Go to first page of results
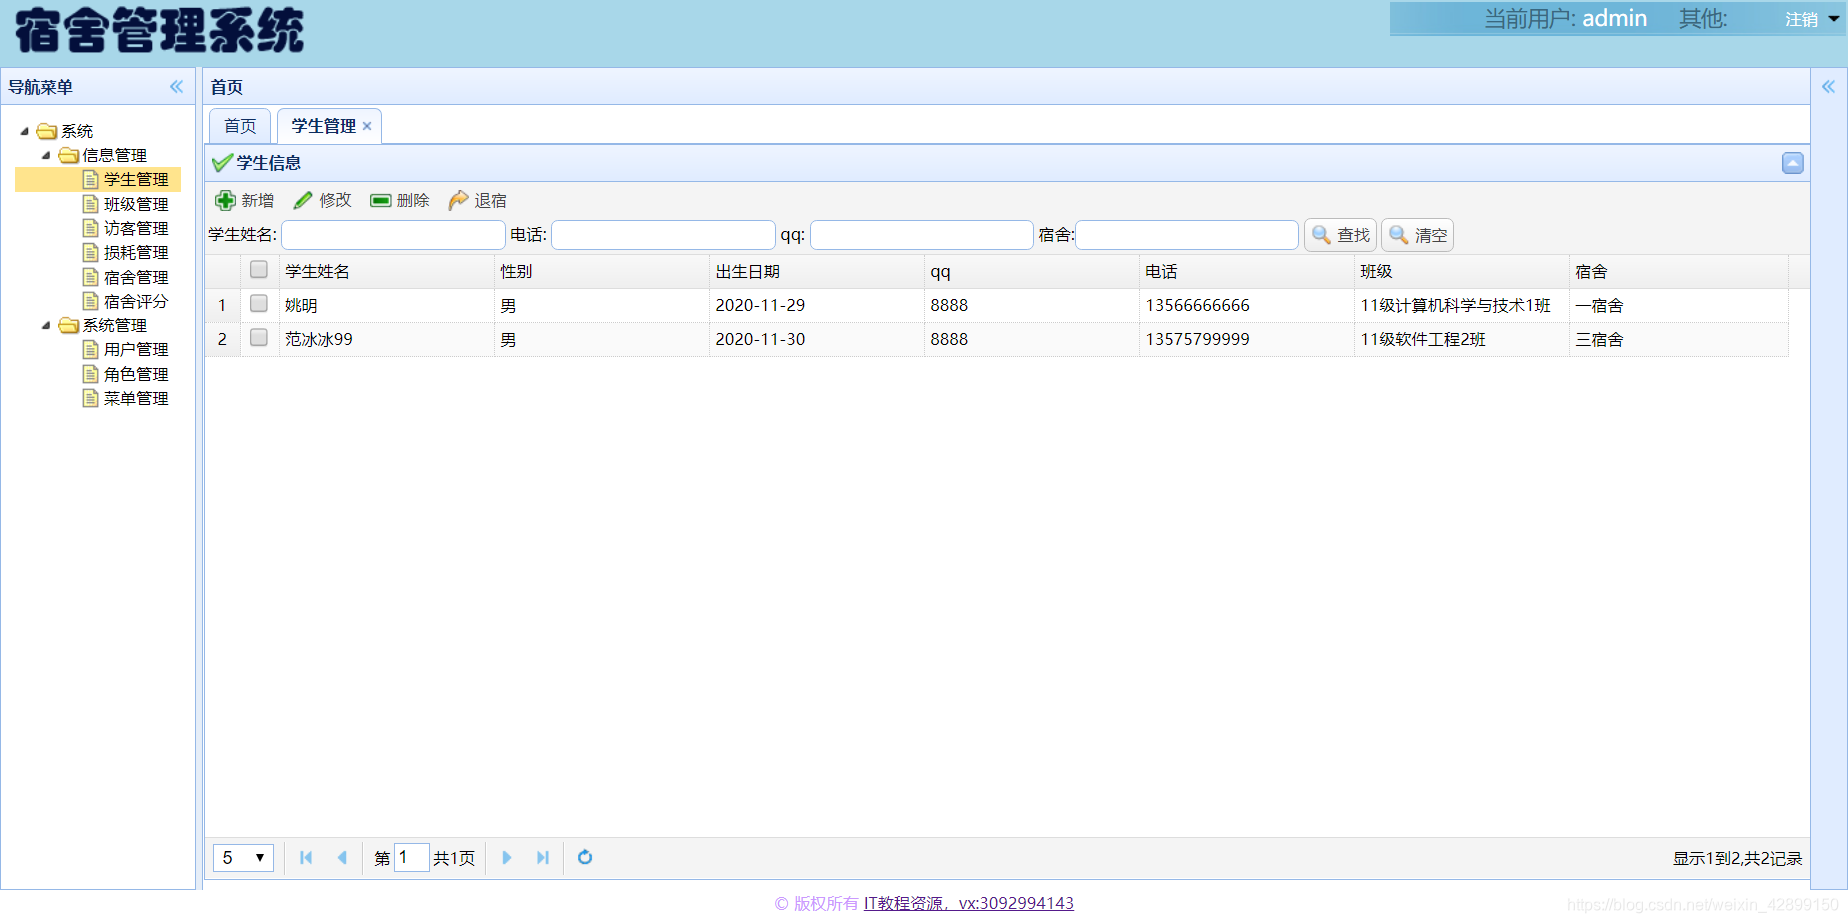1848x923 pixels. pos(306,858)
